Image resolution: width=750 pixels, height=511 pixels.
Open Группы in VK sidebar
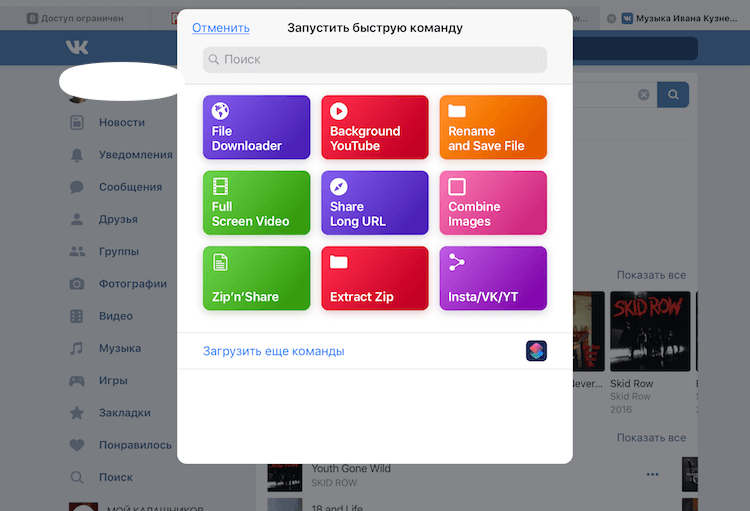click(119, 251)
